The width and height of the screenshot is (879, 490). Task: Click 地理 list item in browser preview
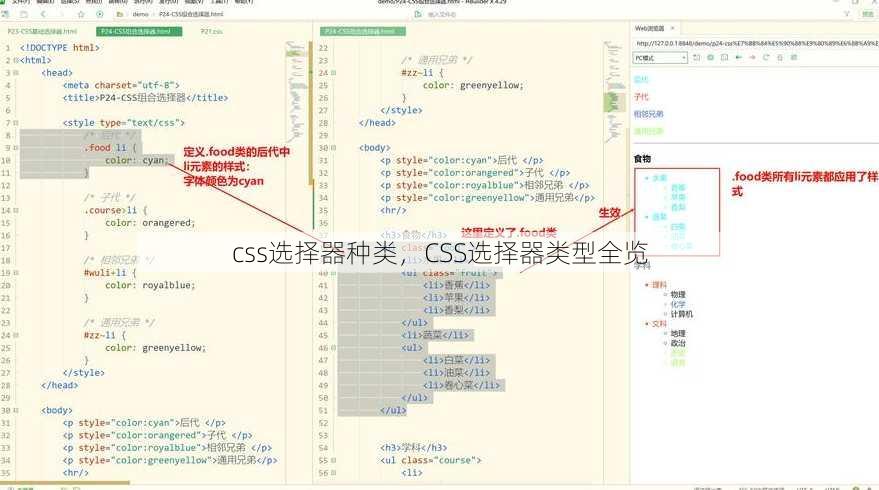click(678, 333)
